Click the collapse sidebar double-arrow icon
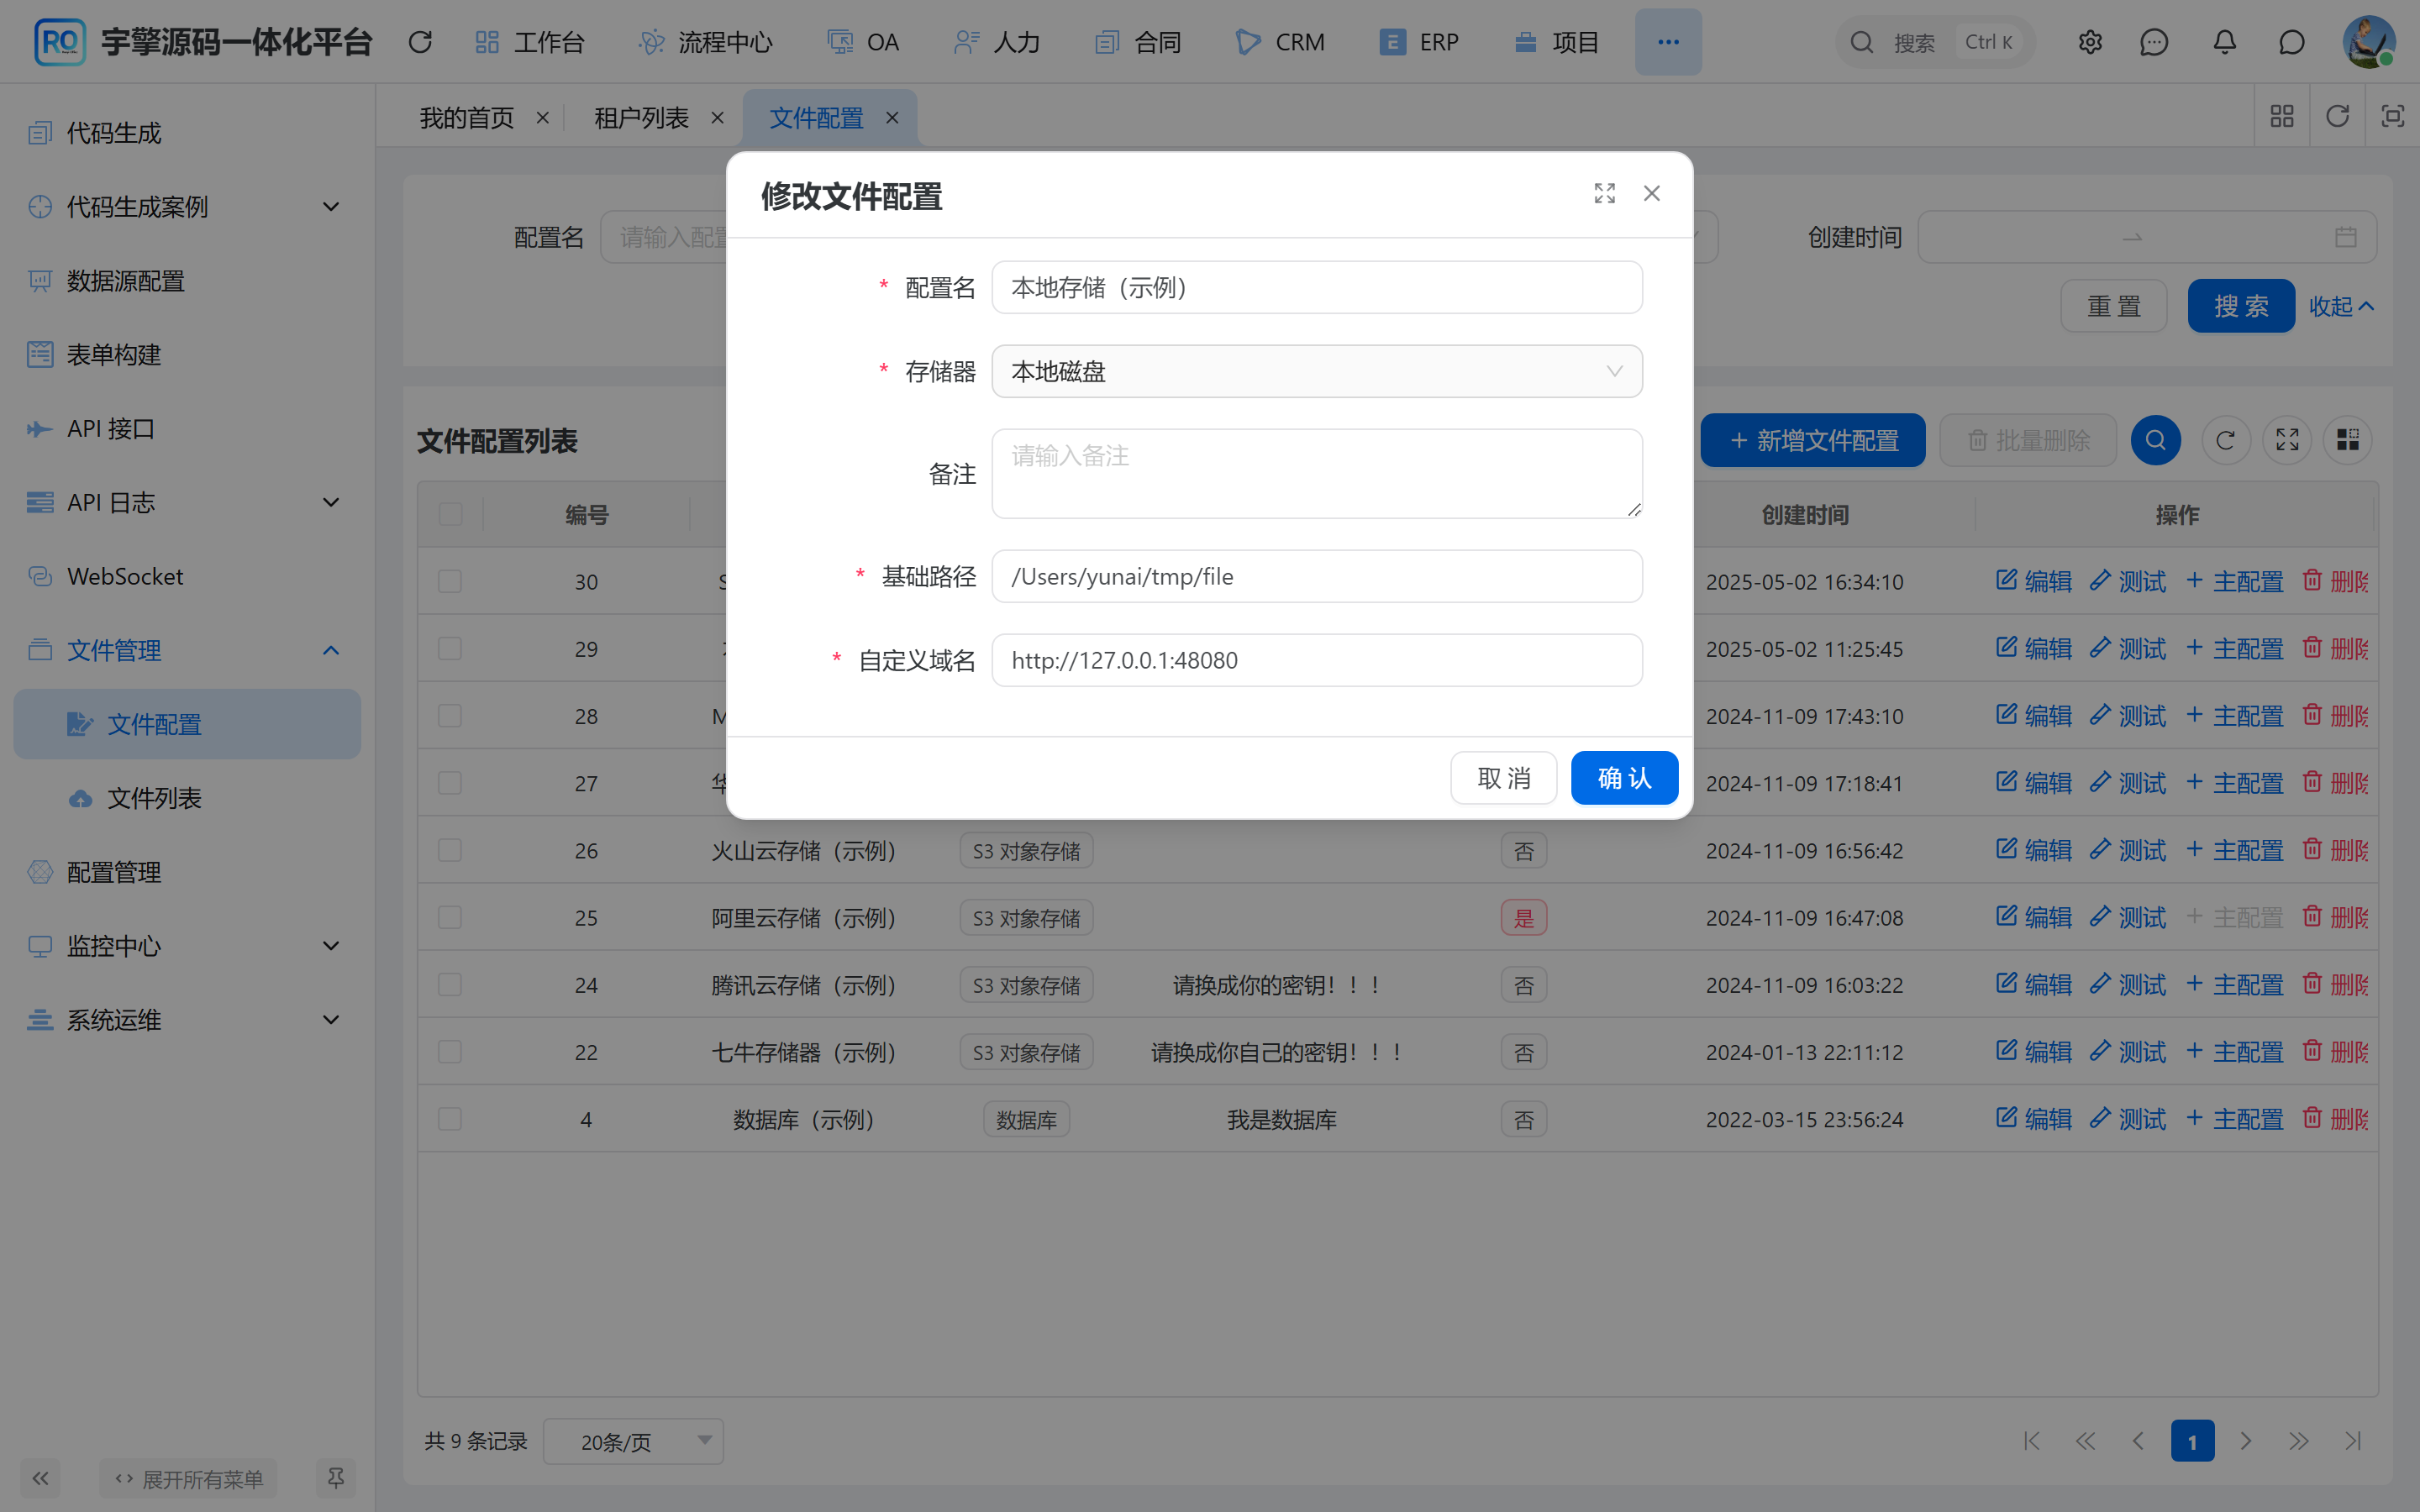Screen dimensions: 2420x1512 coord(40,1478)
